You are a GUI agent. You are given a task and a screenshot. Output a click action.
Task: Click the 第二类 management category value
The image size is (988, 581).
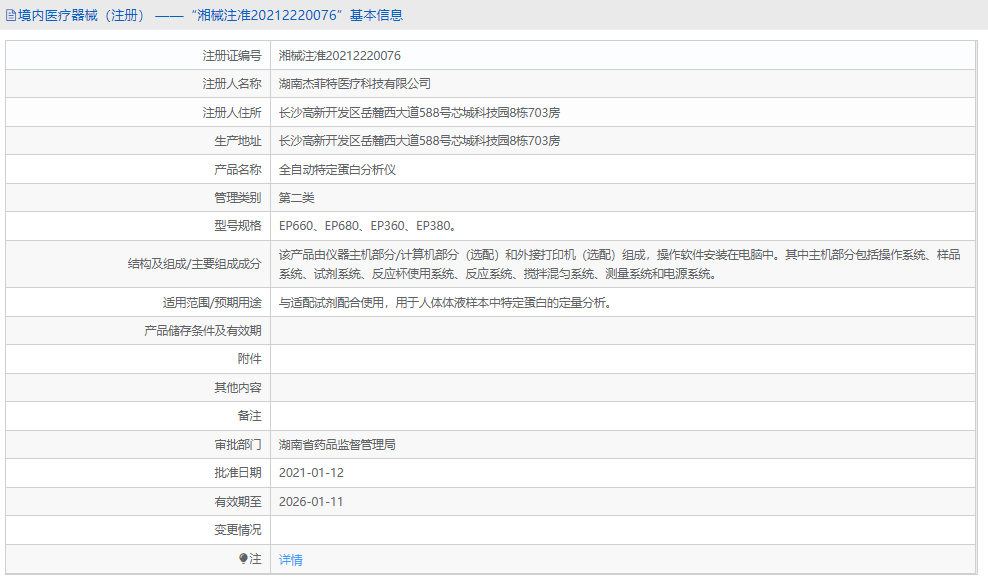pyautogui.click(x=296, y=198)
